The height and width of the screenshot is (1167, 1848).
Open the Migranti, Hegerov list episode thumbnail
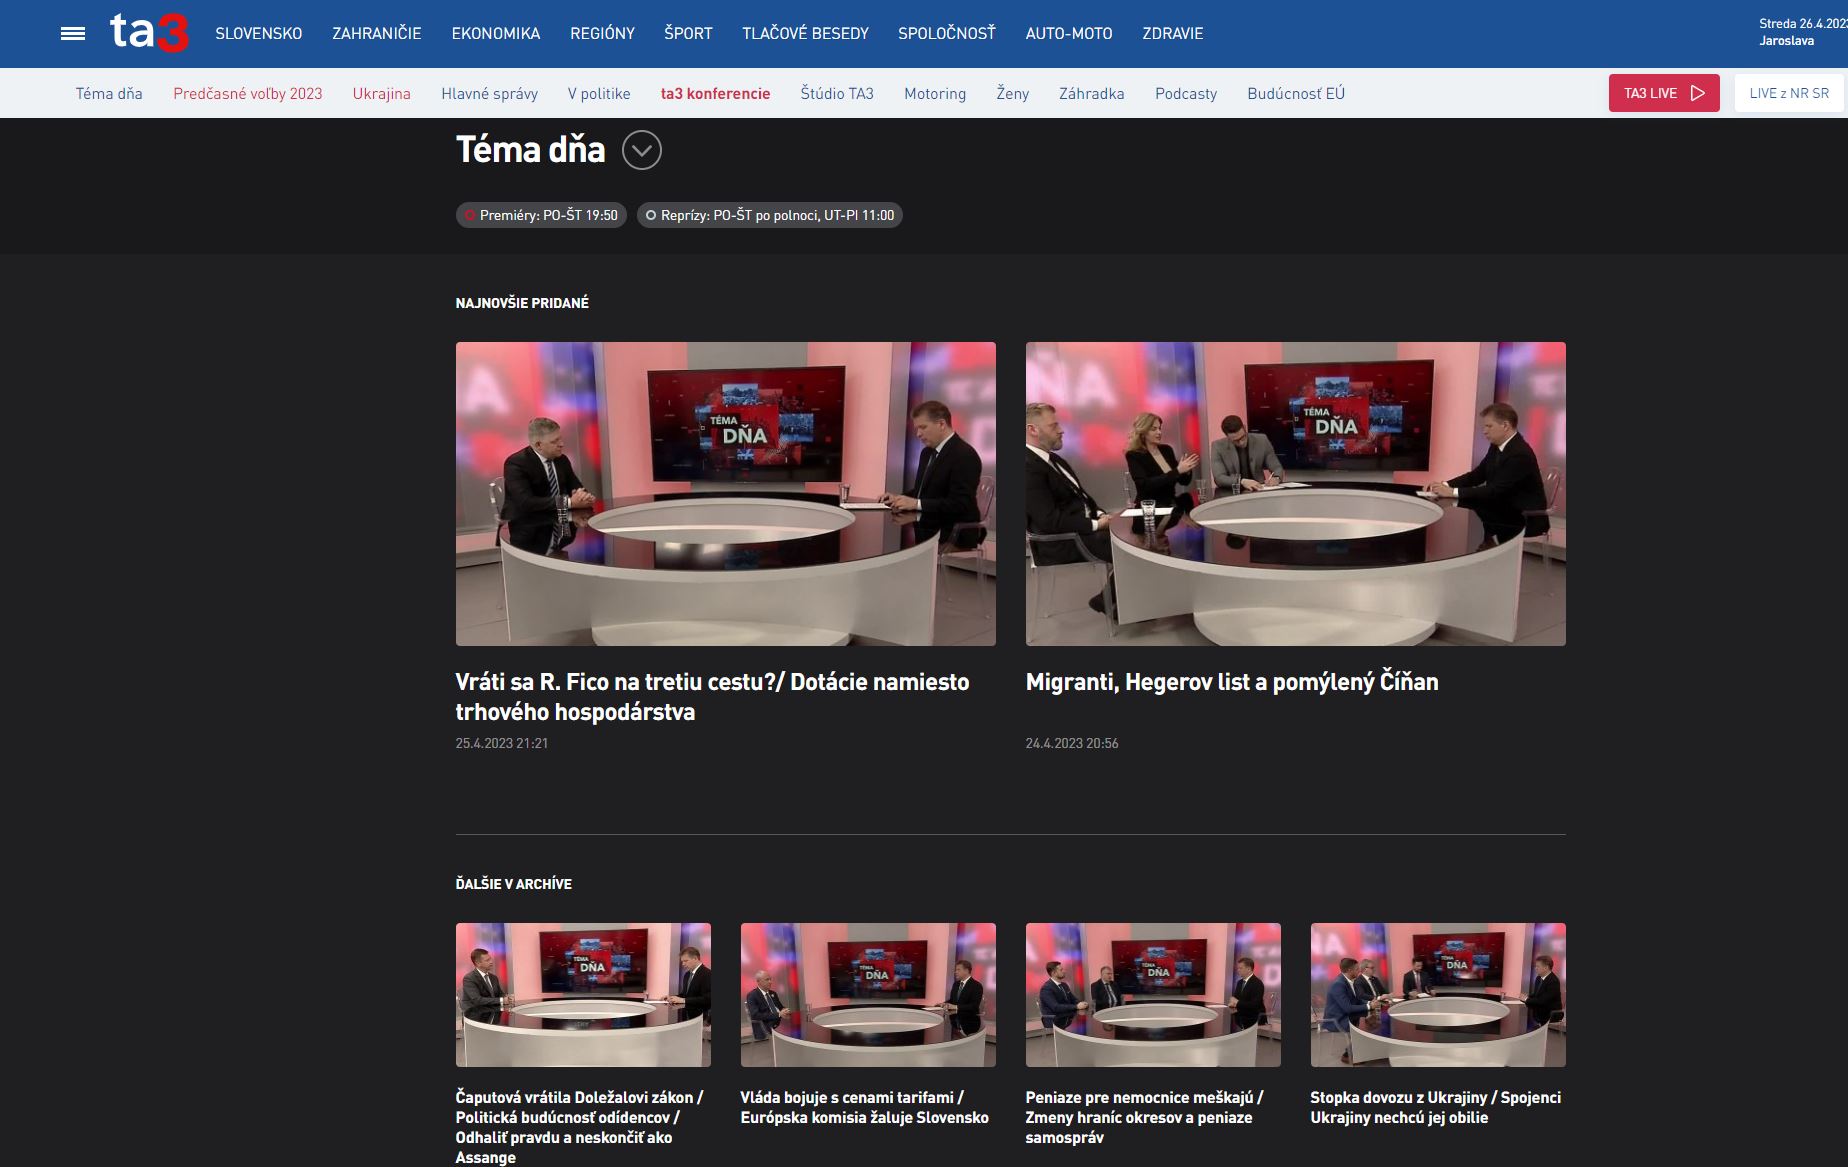pyautogui.click(x=1296, y=494)
